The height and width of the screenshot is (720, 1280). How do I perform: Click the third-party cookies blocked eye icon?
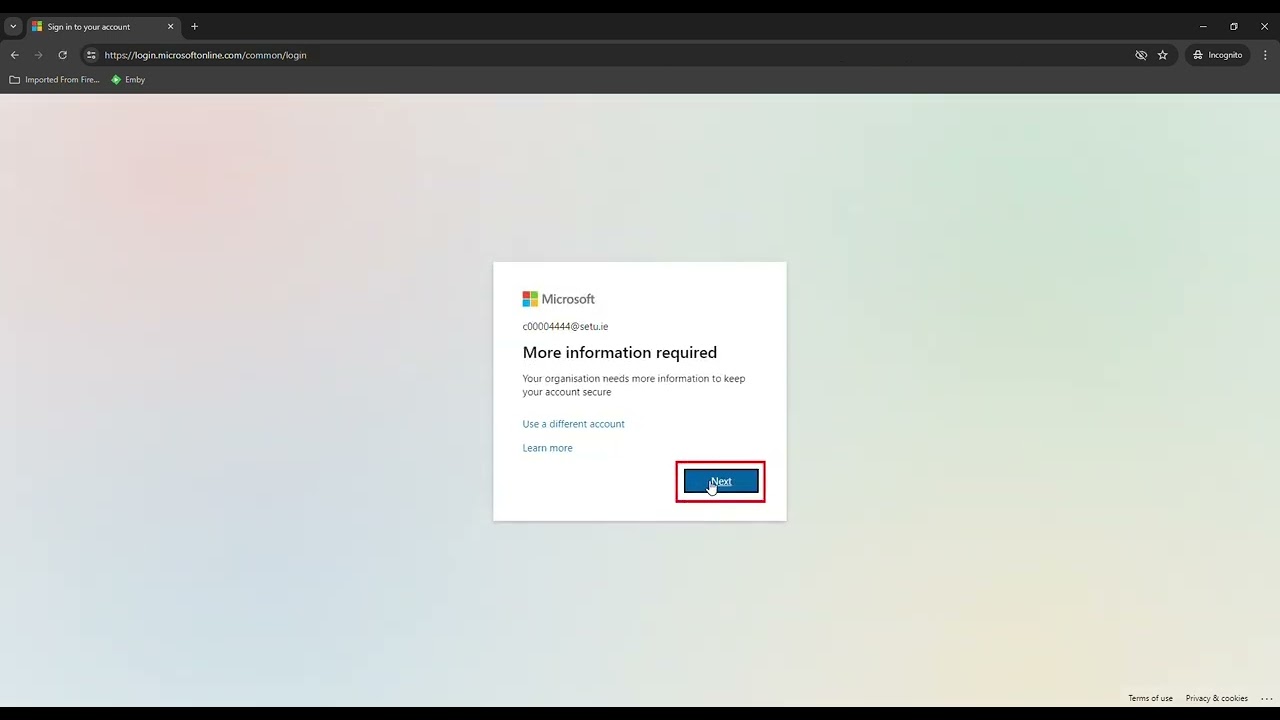click(x=1141, y=55)
